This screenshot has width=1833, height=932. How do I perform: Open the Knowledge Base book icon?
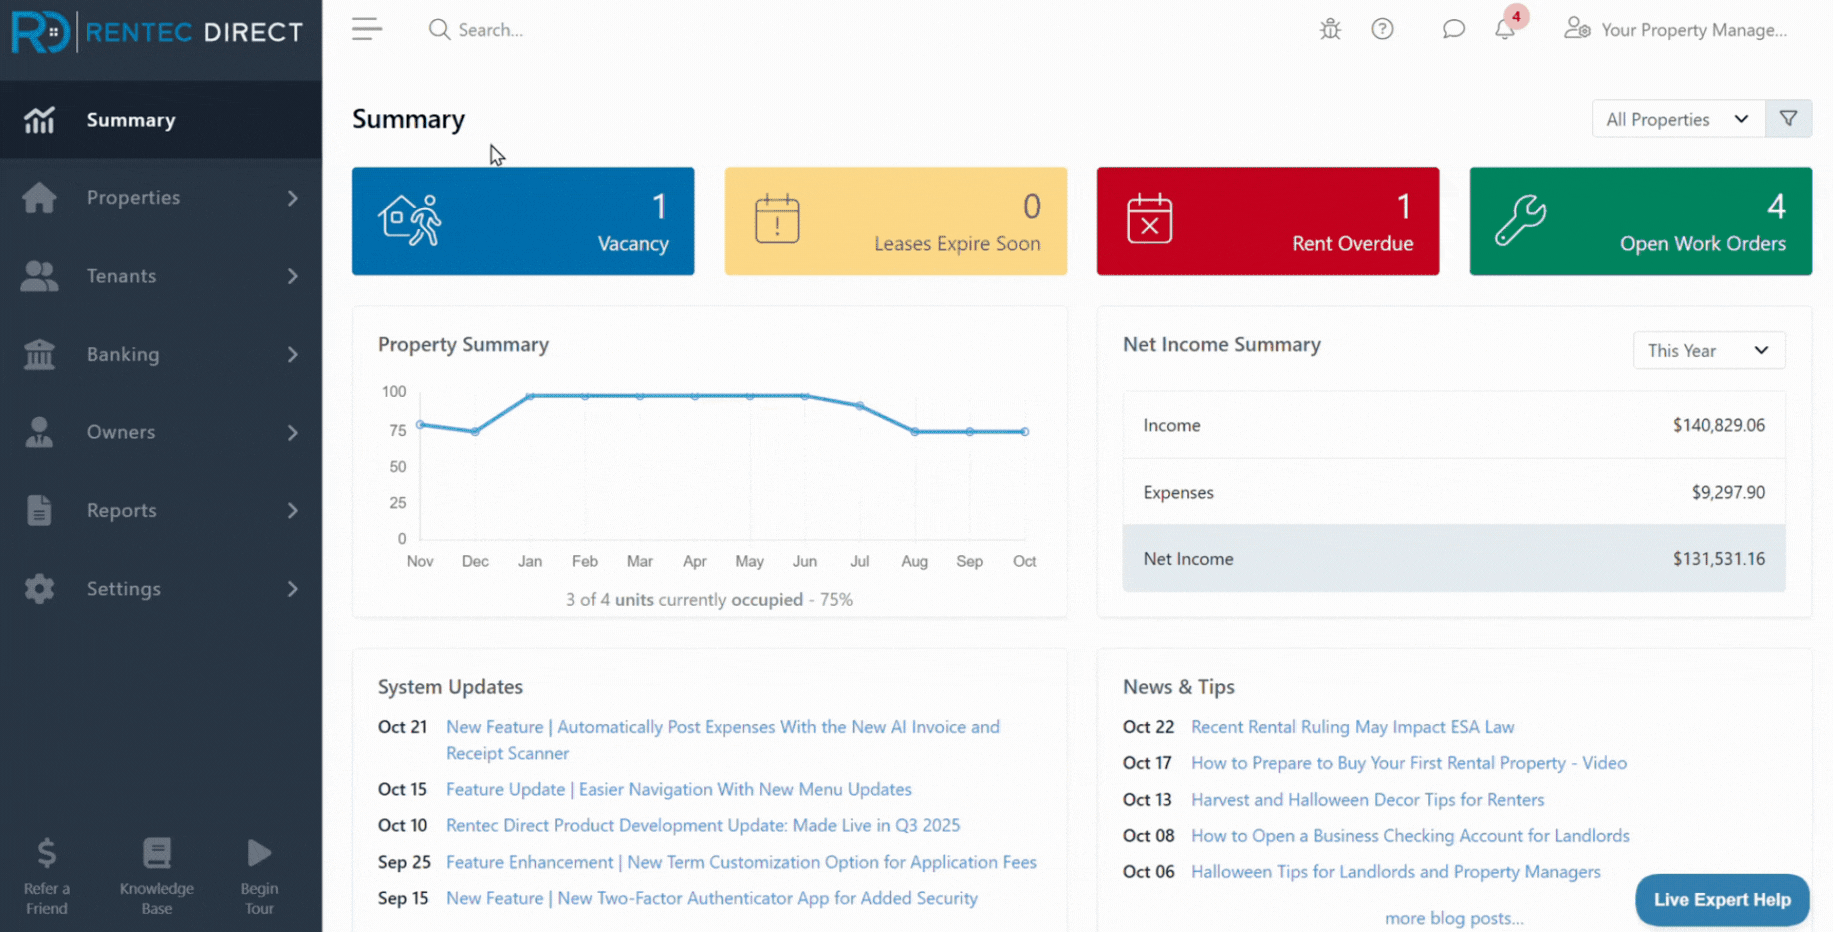tap(157, 853)
